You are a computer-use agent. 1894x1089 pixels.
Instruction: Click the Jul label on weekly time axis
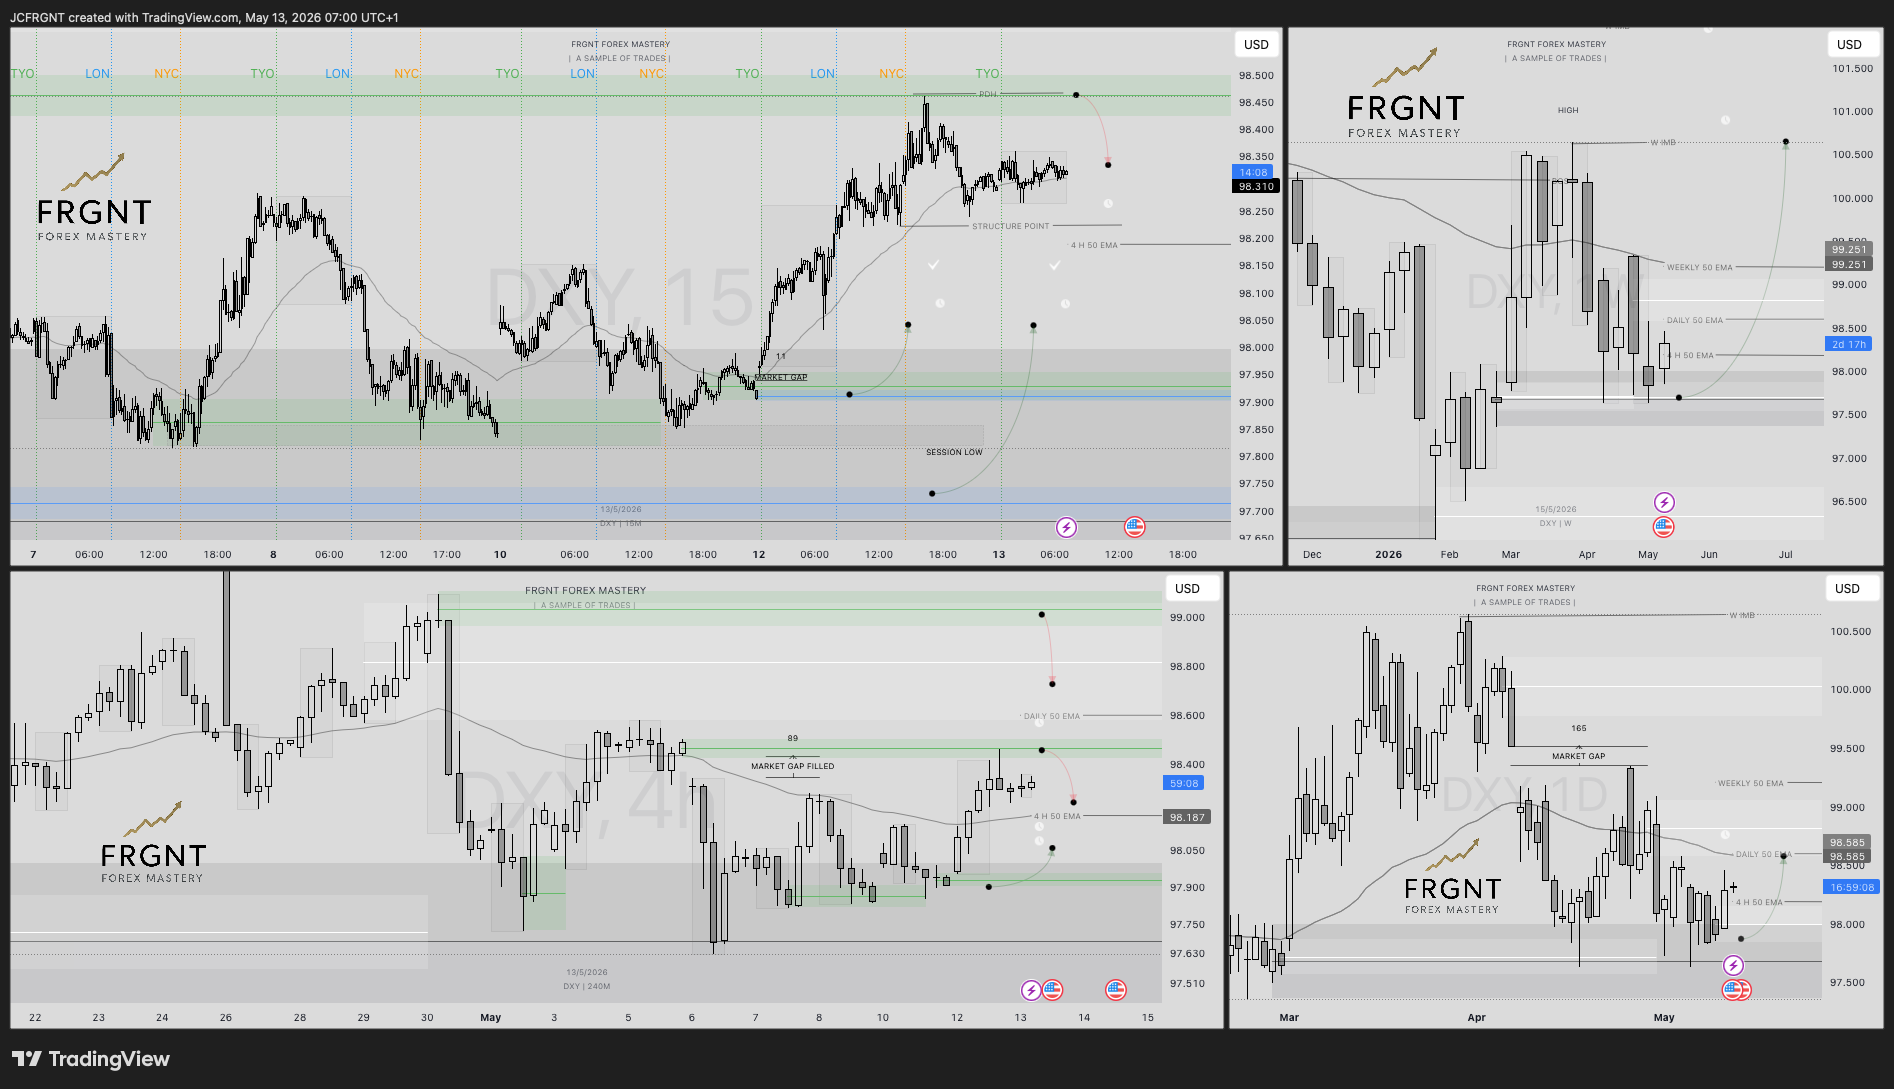pyautogui.click(x=1785, y=554)
